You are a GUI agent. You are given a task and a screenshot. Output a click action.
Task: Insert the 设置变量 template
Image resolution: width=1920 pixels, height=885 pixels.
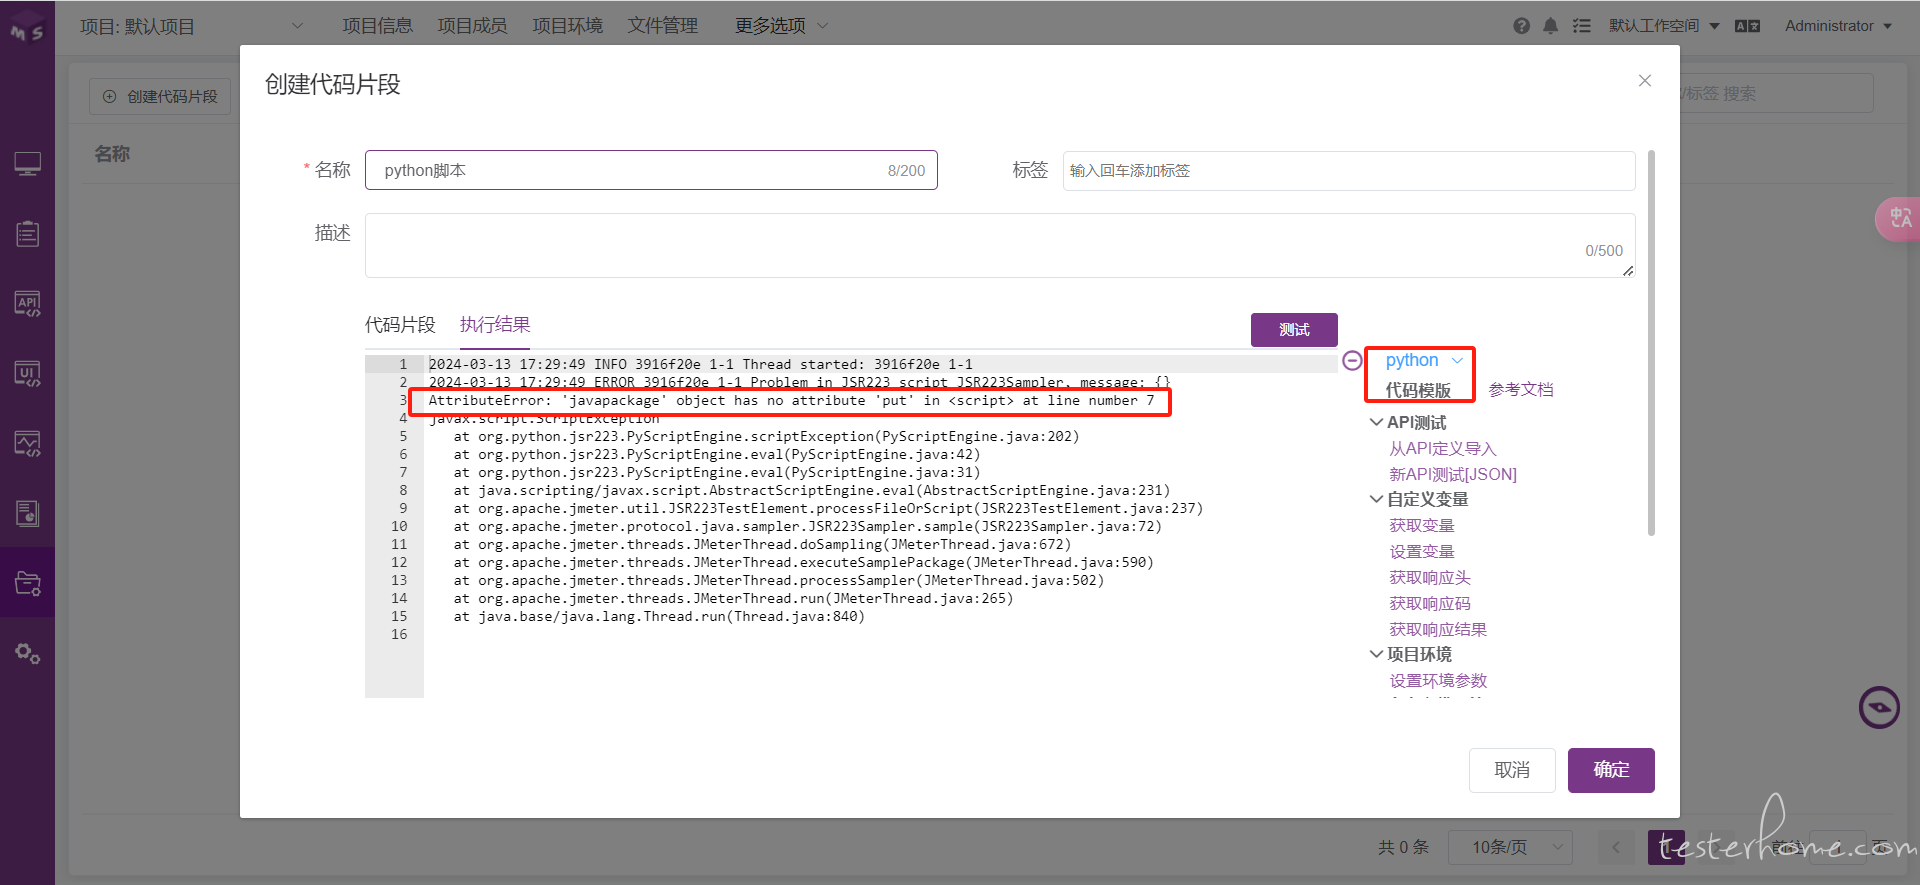click(x=1422, y=552)
